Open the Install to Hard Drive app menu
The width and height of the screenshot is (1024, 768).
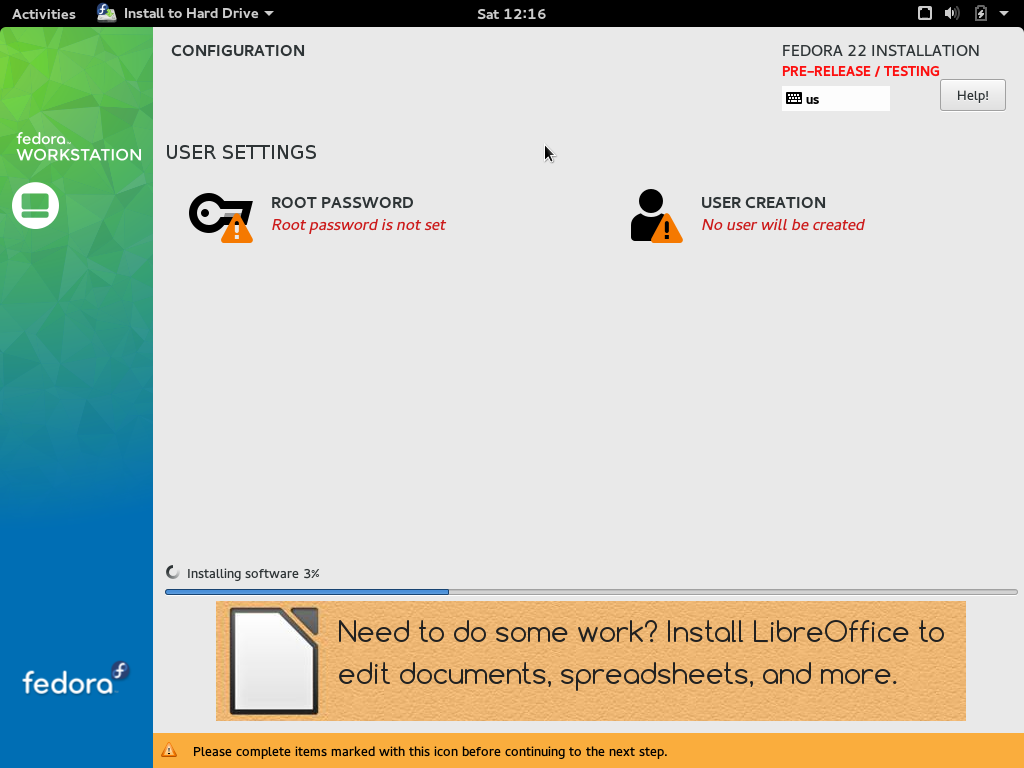pyautogui.click(x=185, y=13)
